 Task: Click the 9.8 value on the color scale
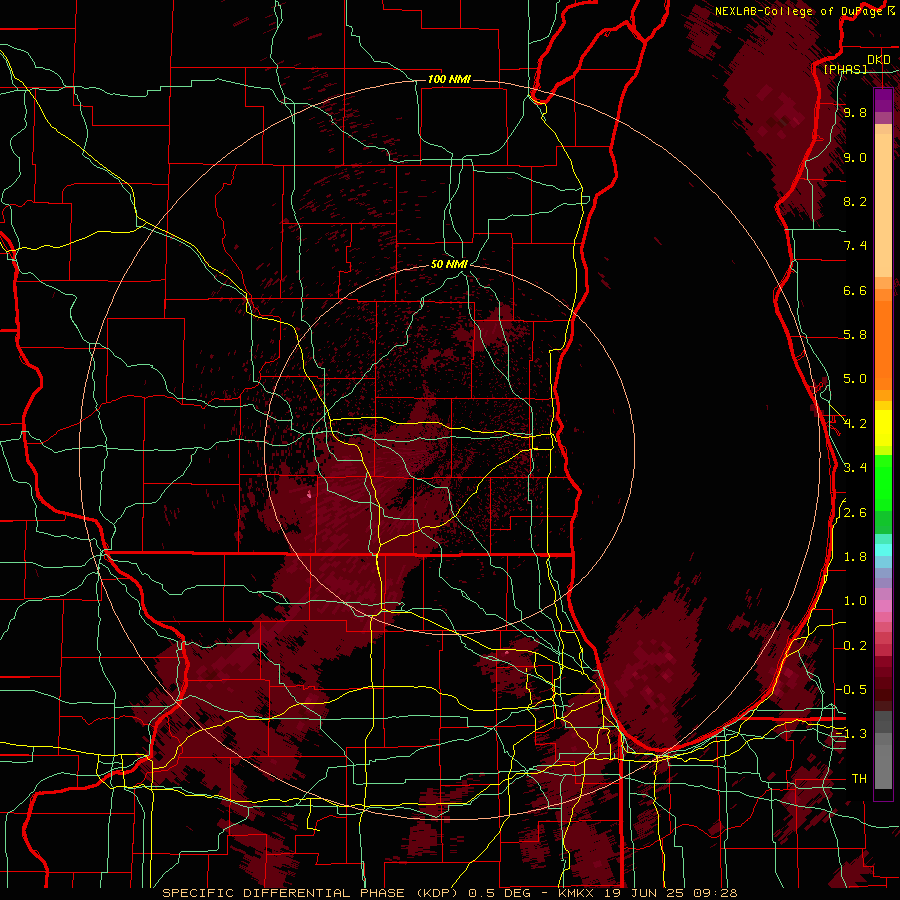(x=855, y=113)
